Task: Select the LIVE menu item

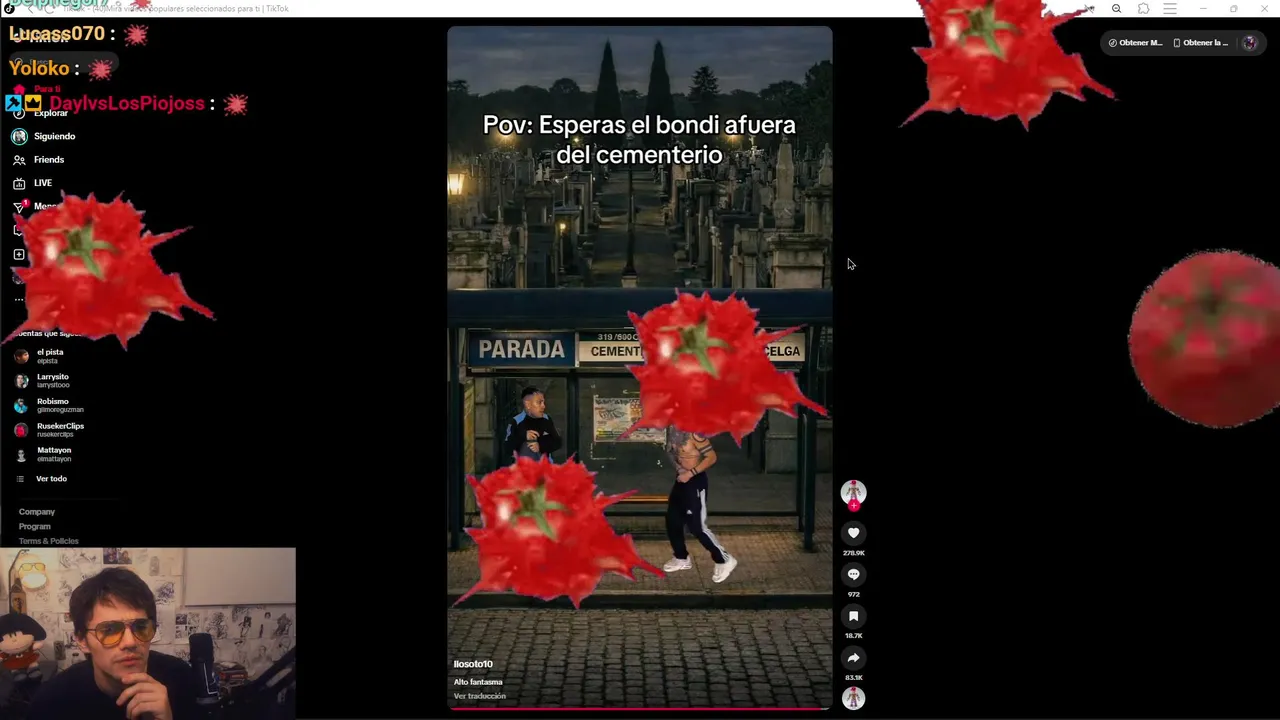Action: tap(43, 183)
